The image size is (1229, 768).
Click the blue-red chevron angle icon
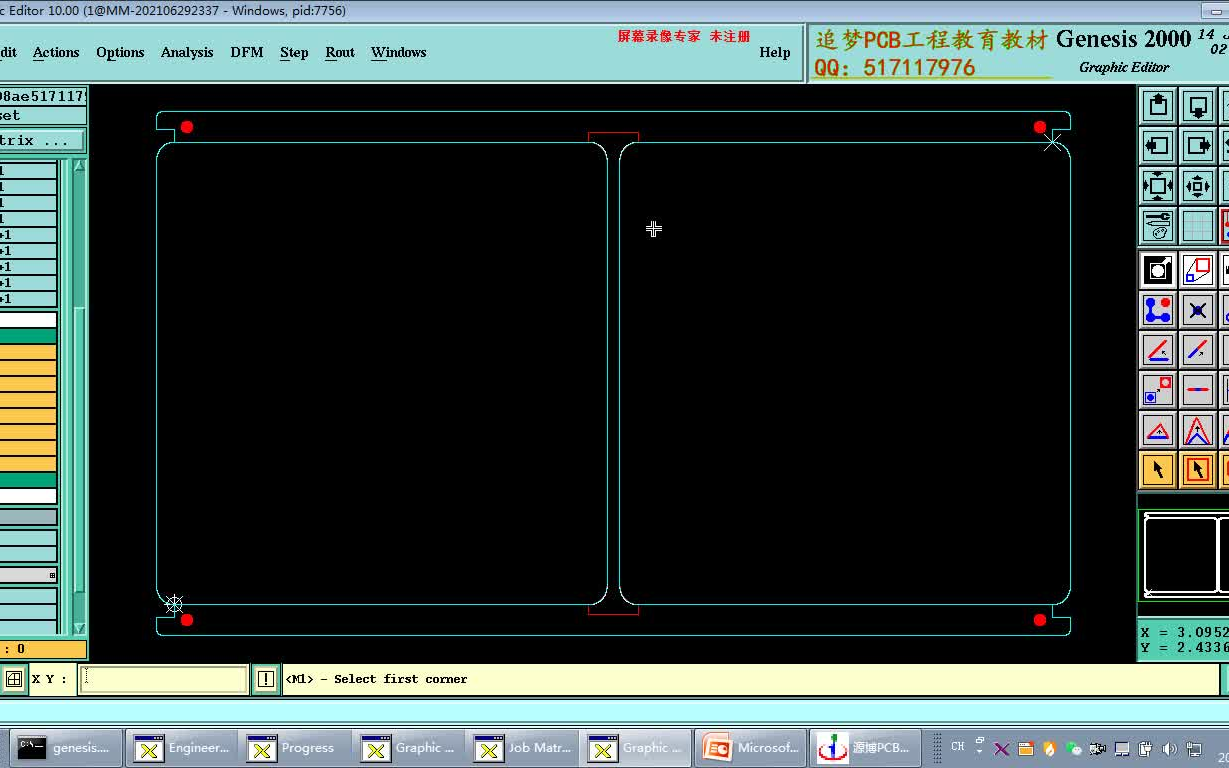pos(1197,430)
